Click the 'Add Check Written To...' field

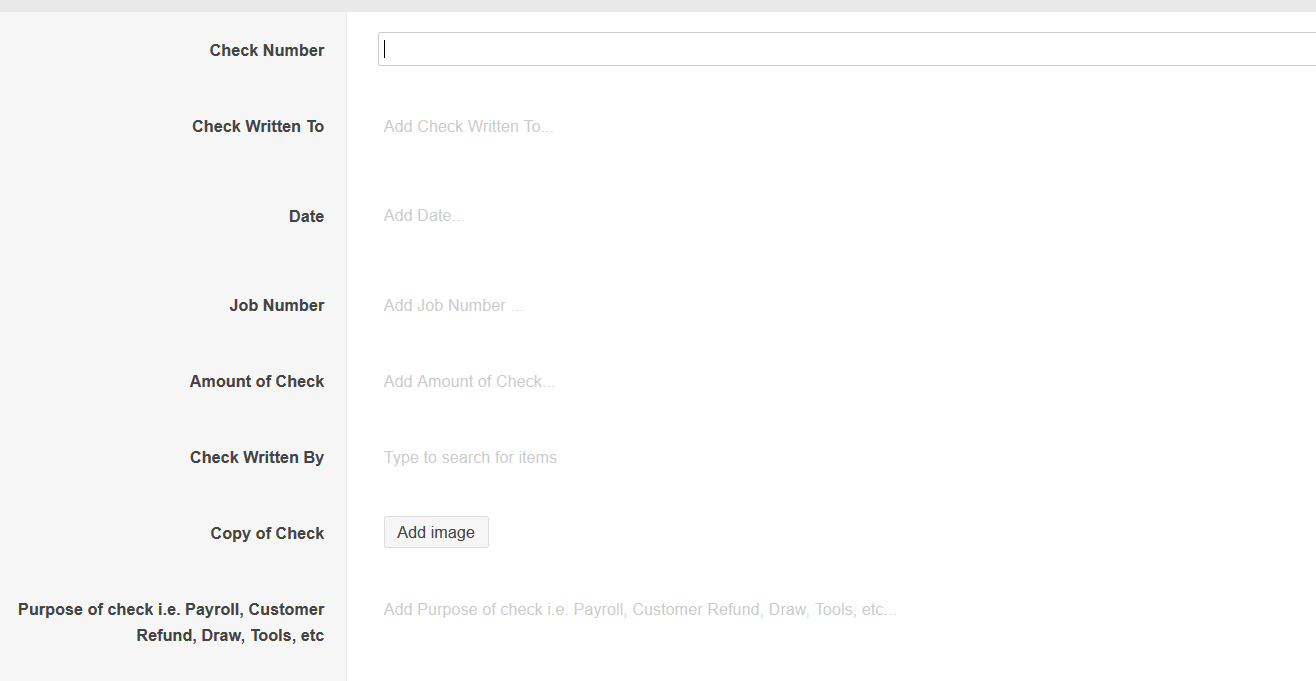coord(468,126)
